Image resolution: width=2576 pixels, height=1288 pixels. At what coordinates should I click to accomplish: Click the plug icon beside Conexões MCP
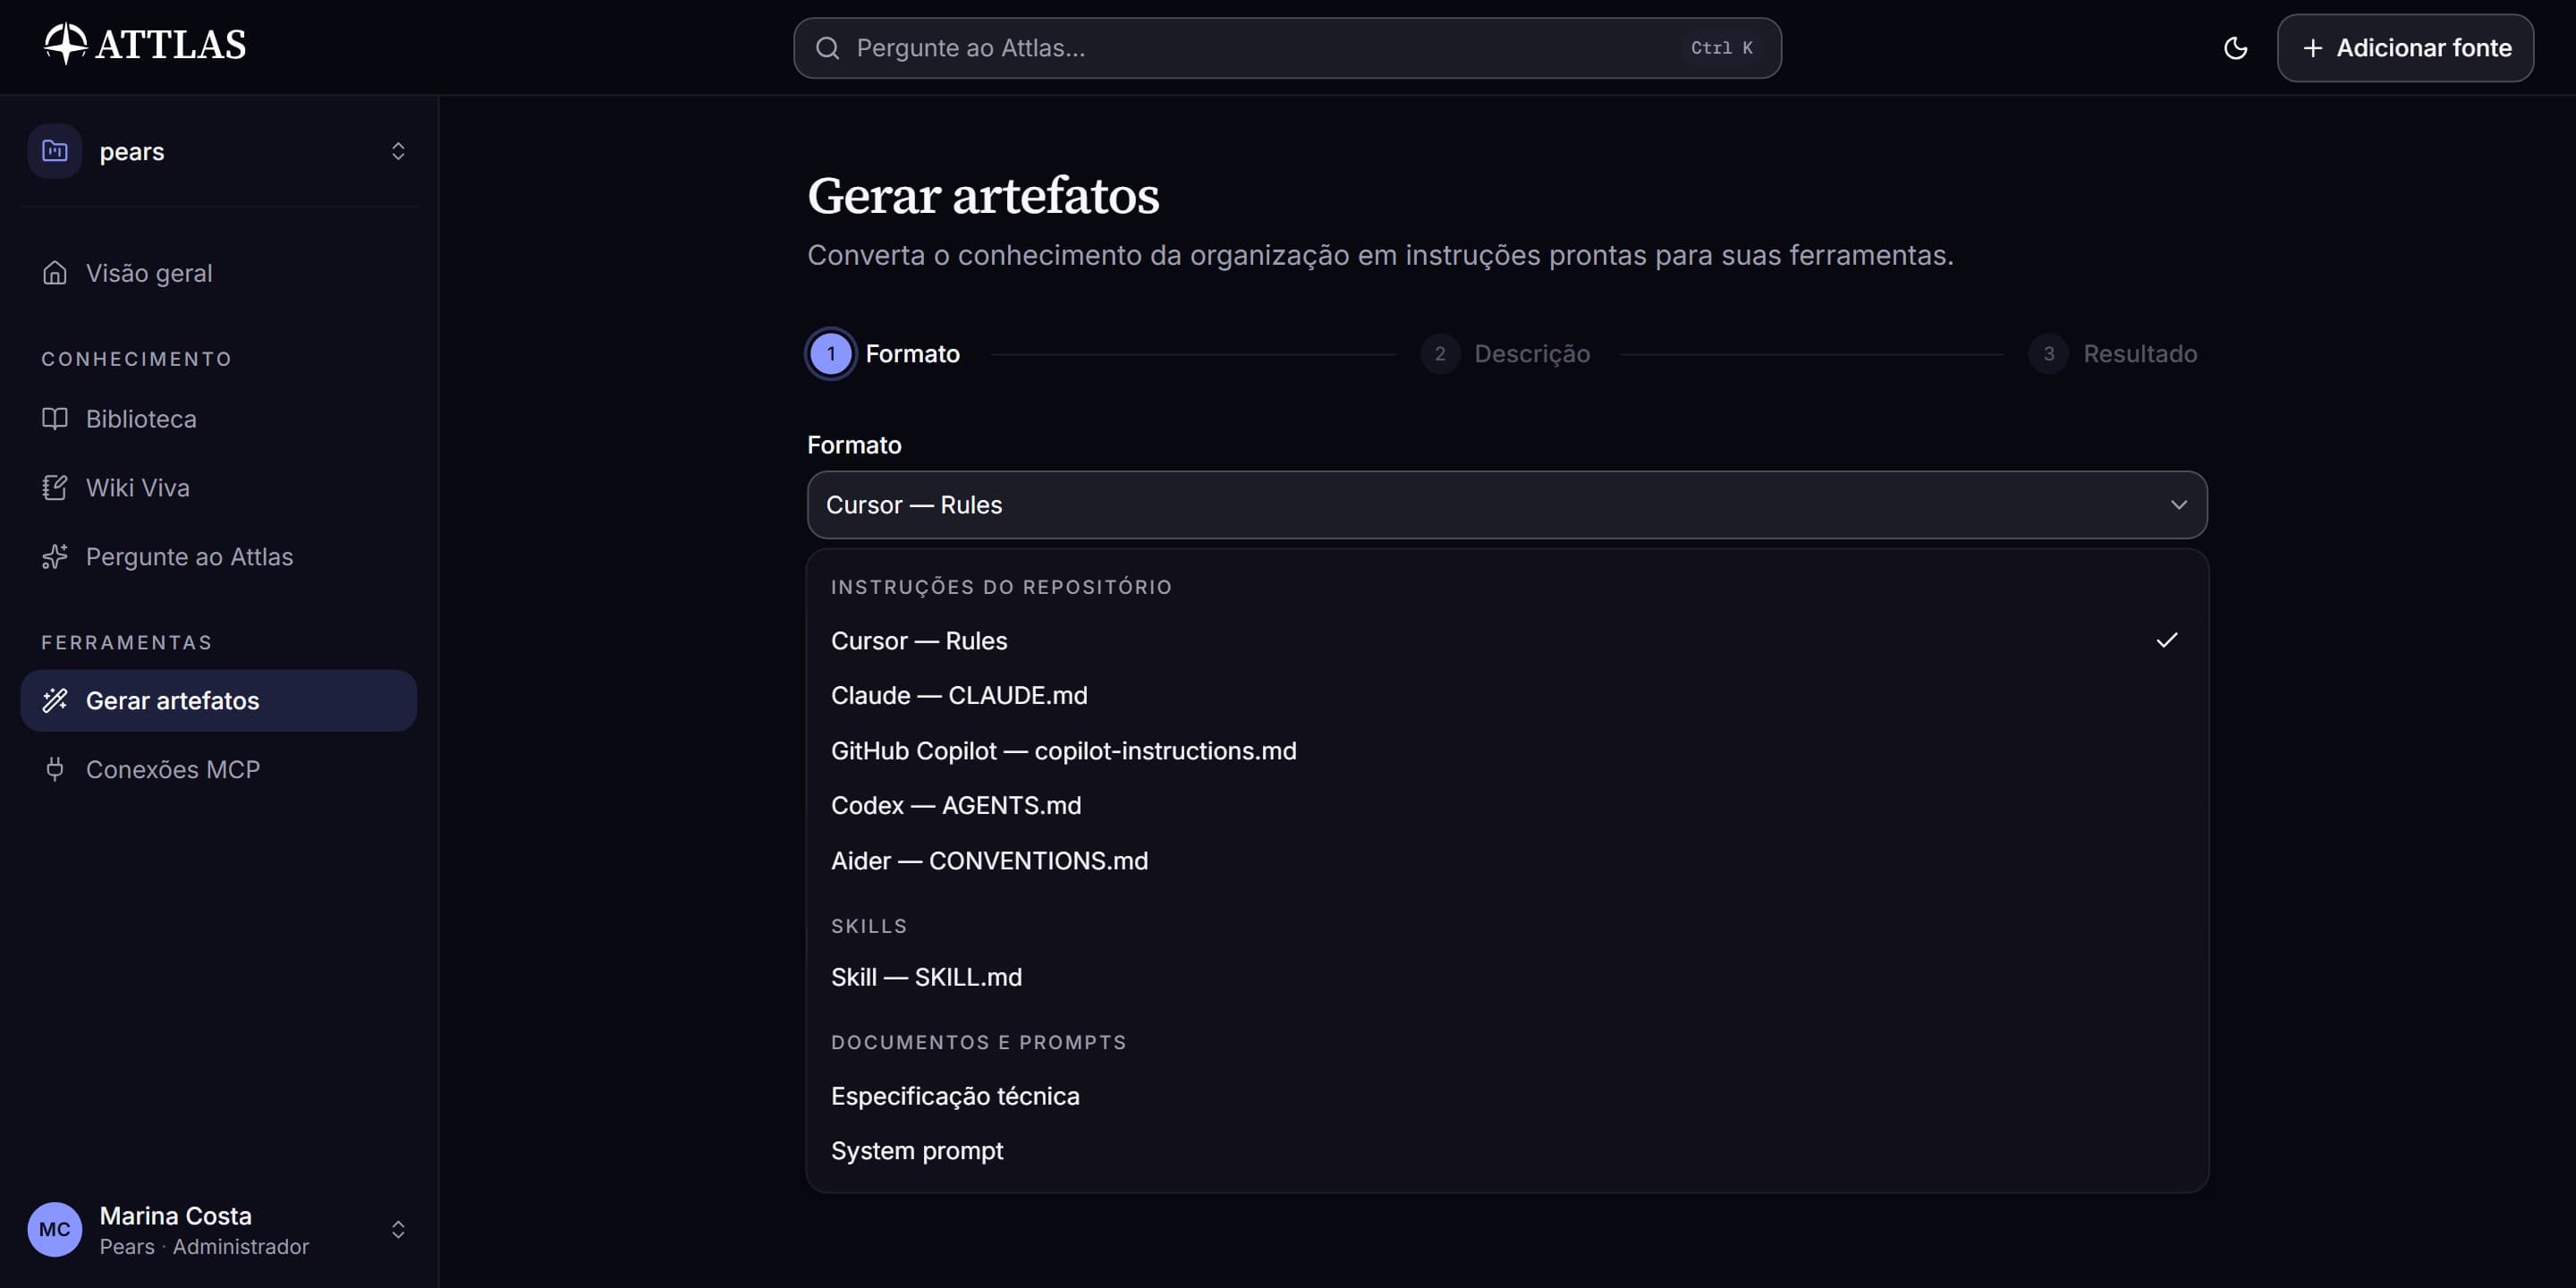[55, 770]
